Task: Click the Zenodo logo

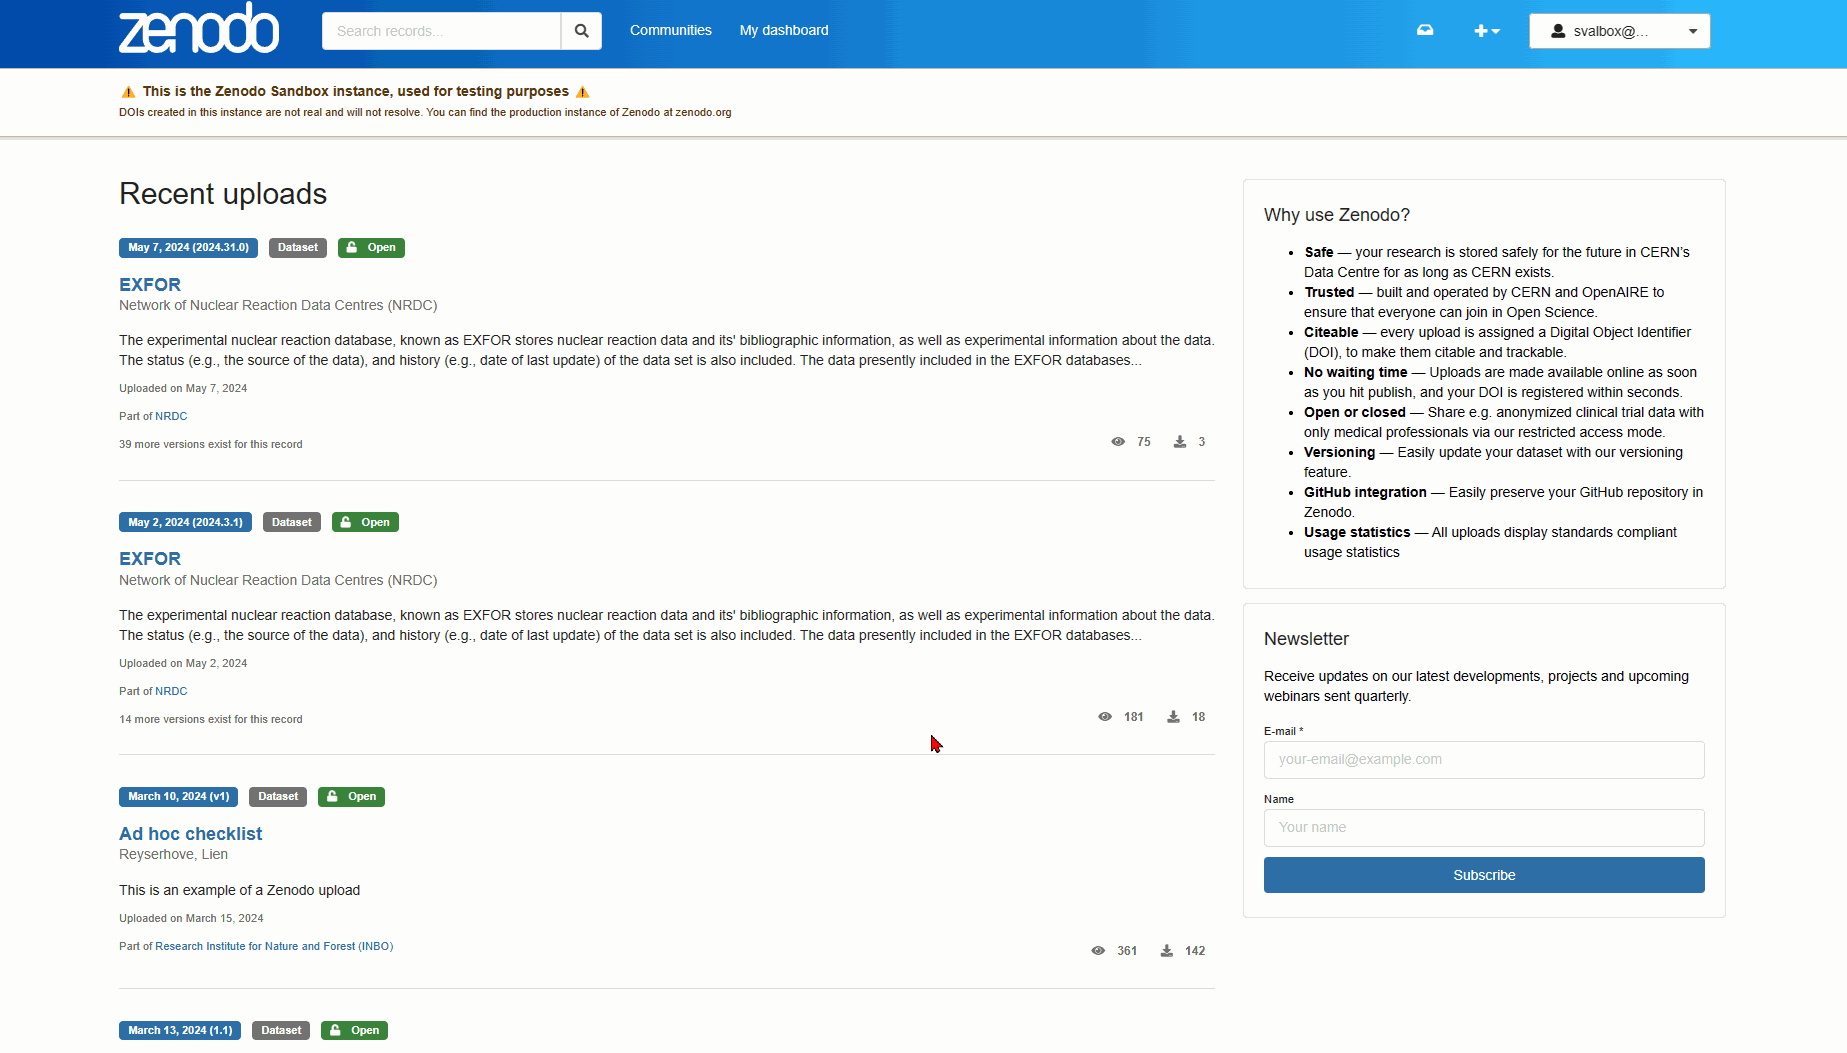Action: 199,29
